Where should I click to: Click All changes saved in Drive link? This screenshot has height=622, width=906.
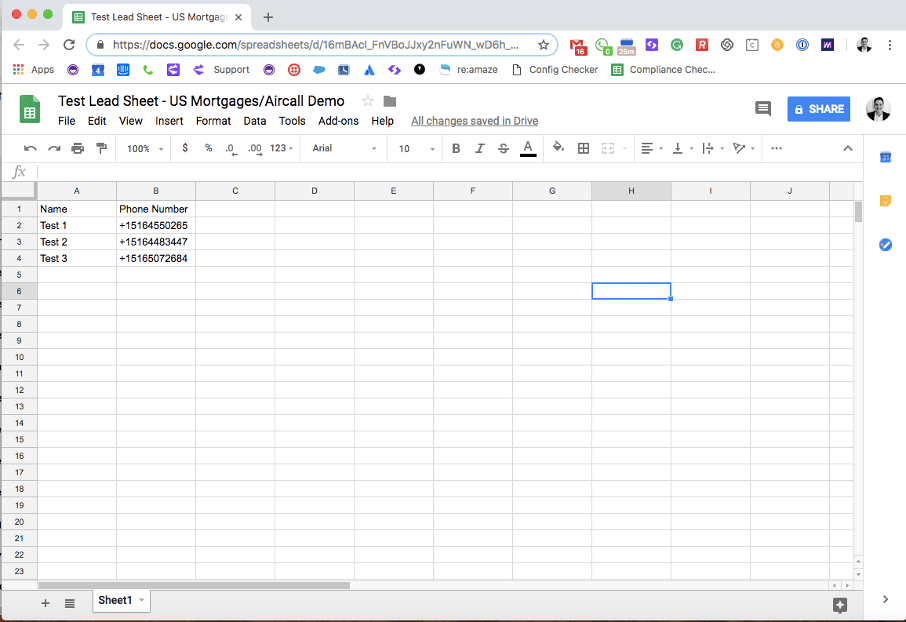coord(474,121)
